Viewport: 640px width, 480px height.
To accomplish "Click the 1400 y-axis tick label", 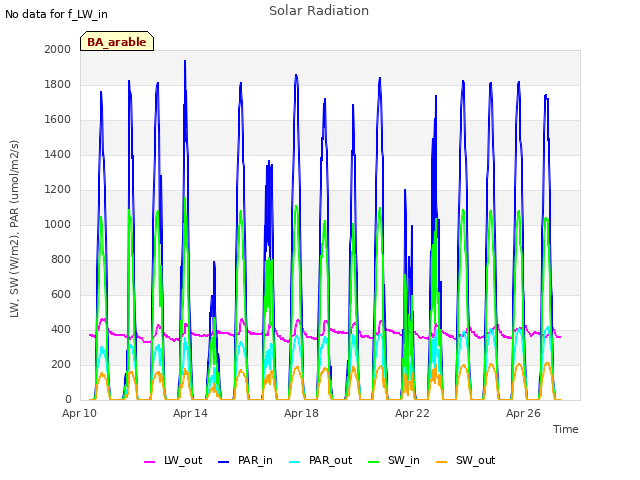I will coord(58,154).
